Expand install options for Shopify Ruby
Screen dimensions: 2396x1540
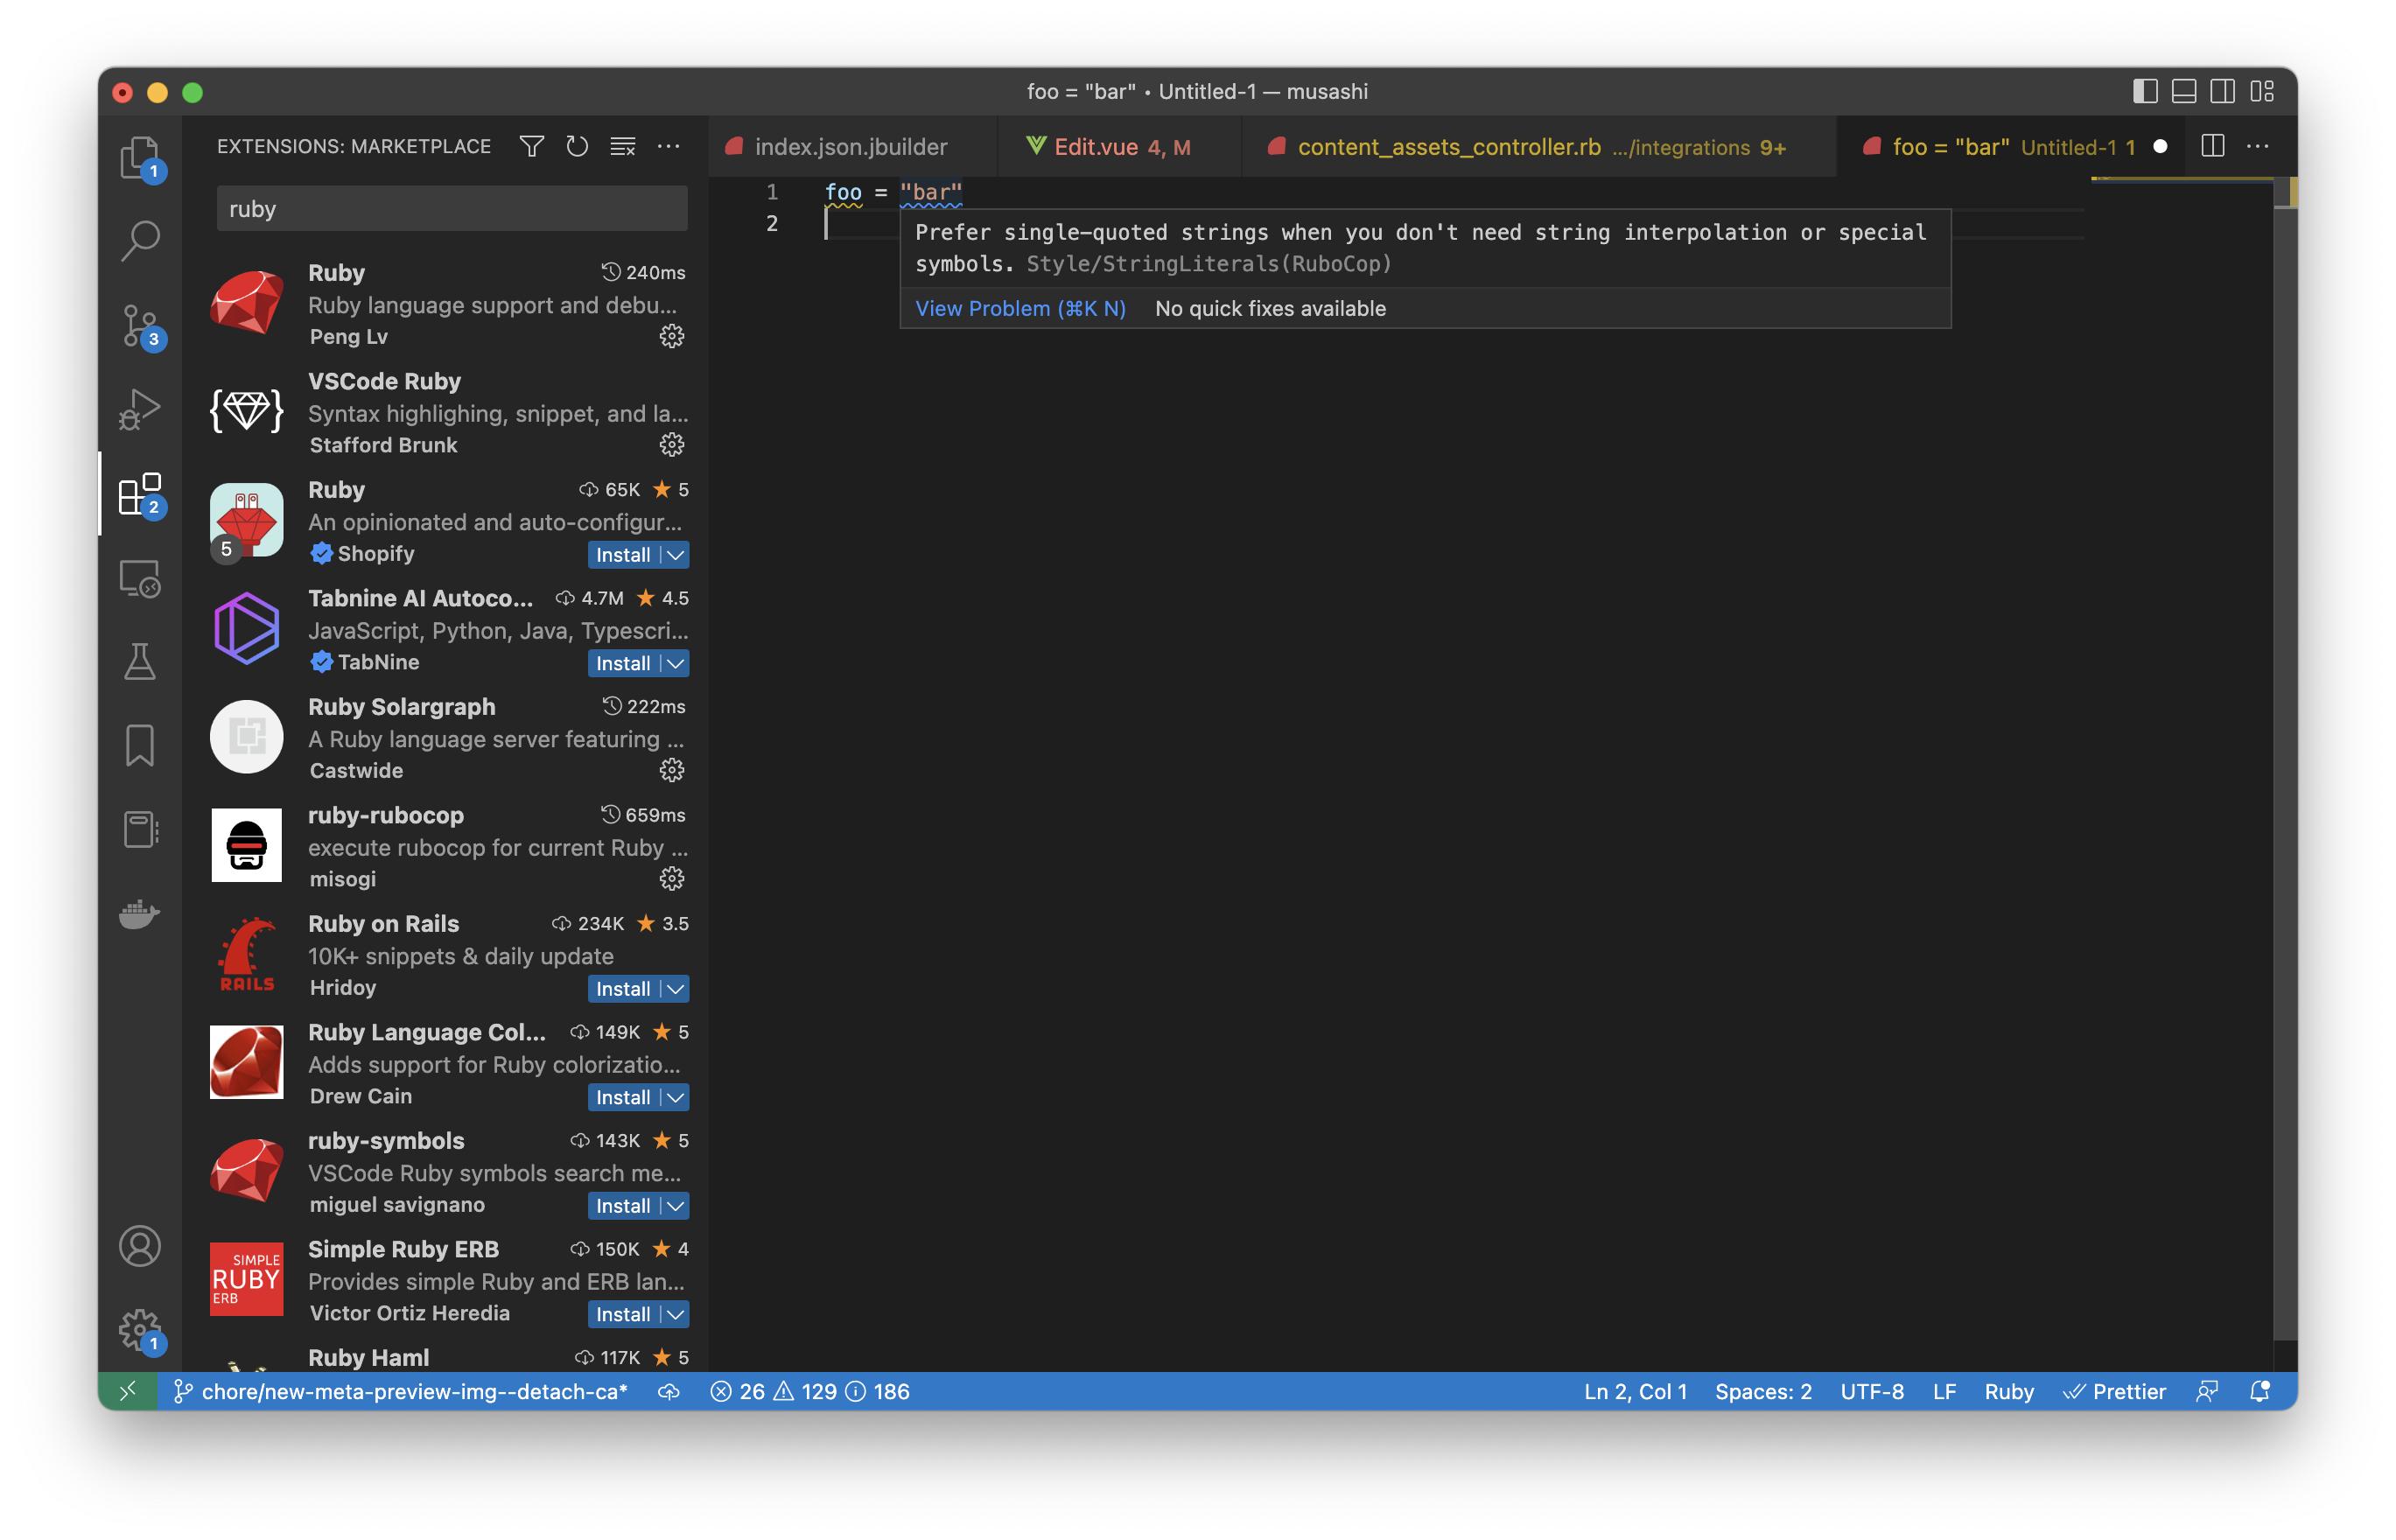pos(676,555)
